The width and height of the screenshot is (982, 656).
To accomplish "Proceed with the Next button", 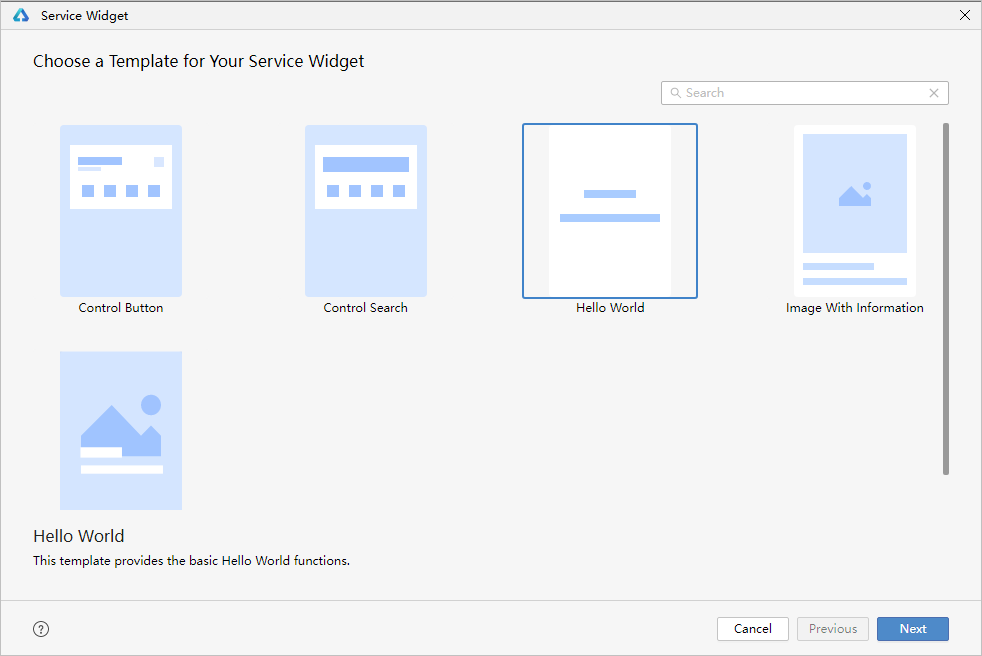I will tap(912, 629).
